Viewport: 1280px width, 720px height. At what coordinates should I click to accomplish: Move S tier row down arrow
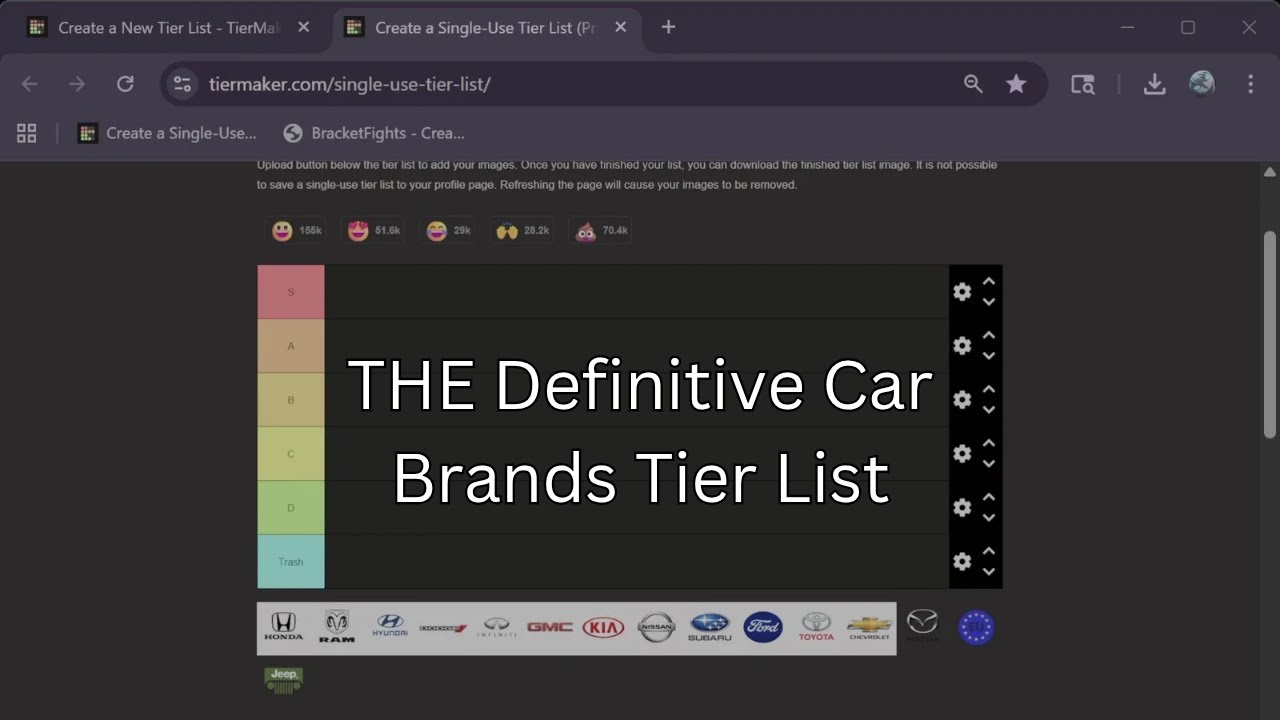[x=988, y=301]
